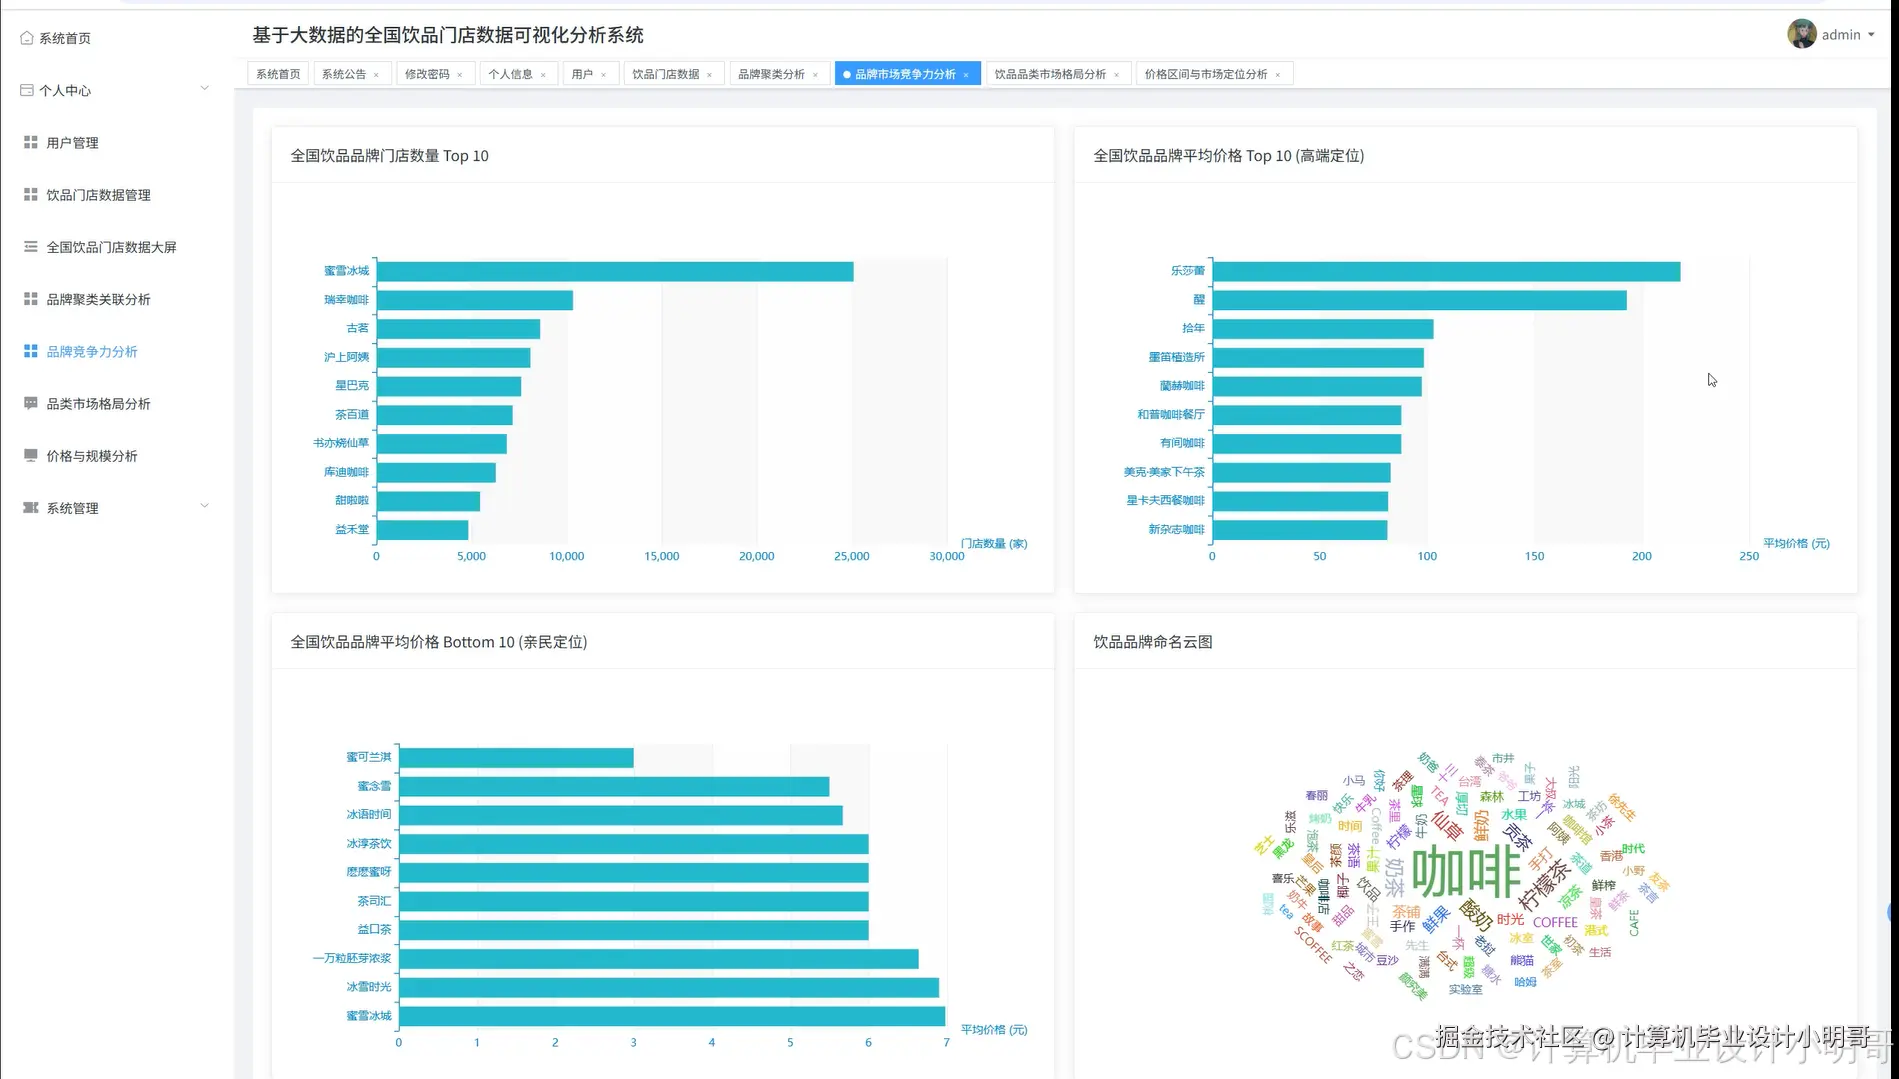Click the 益禾堂 bar in store count chart

click(x=422, y=530)
